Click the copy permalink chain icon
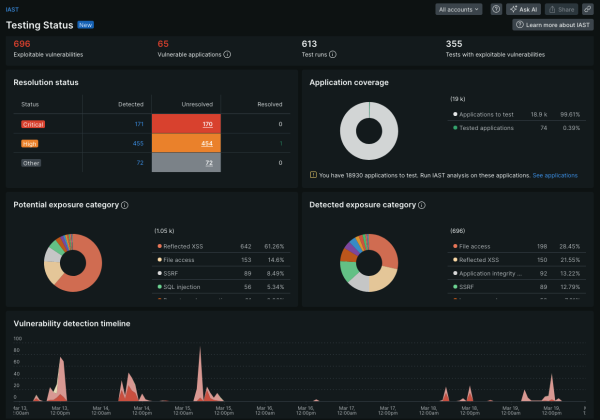Screen dimensions: 600x420 [x=586, y=9]
